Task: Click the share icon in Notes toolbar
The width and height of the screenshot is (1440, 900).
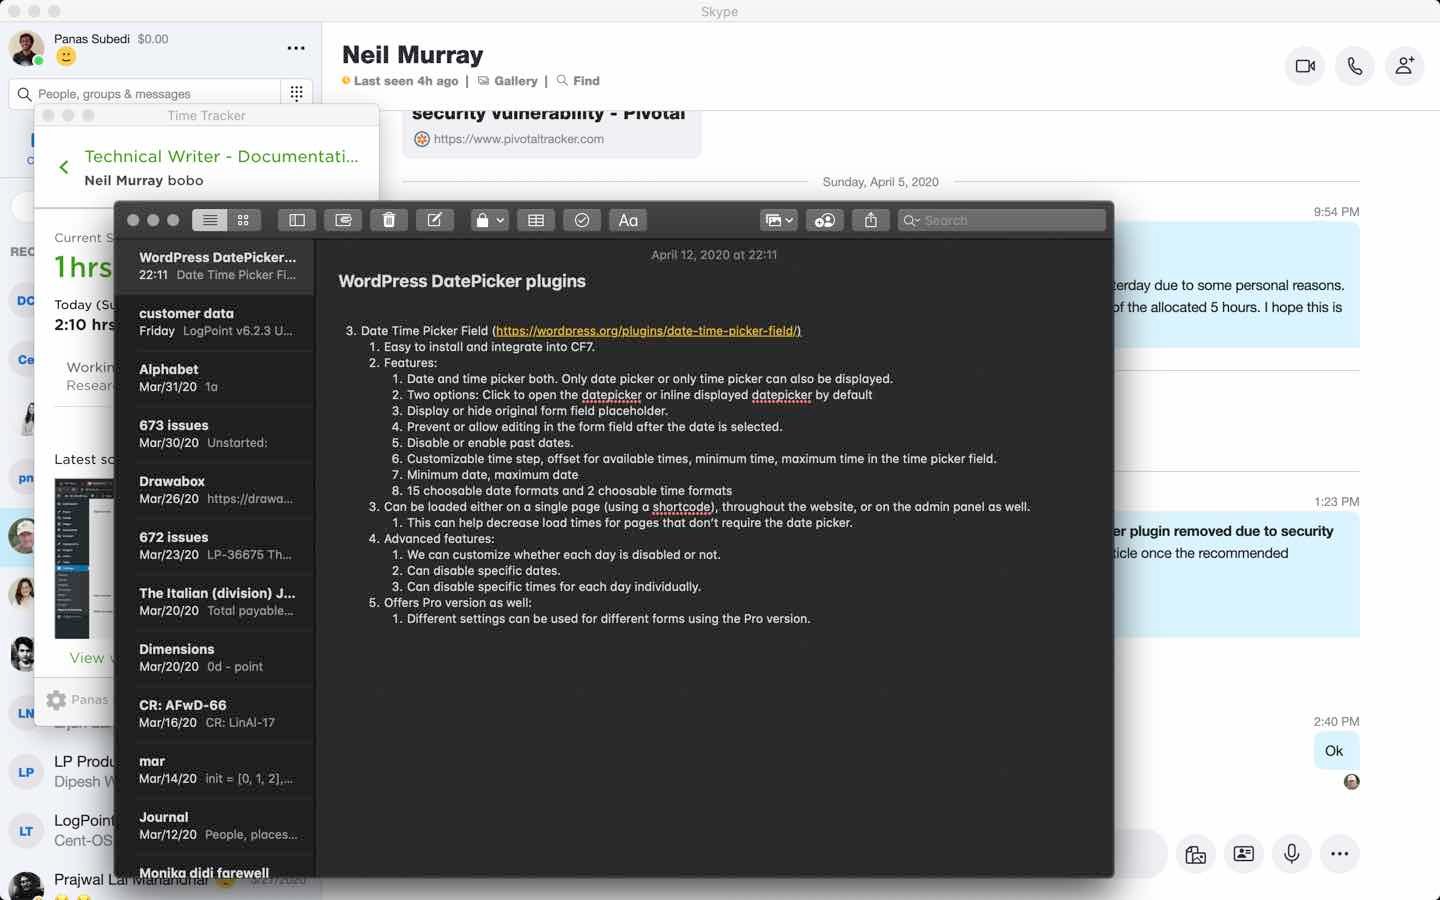Action: coord(871,220)
